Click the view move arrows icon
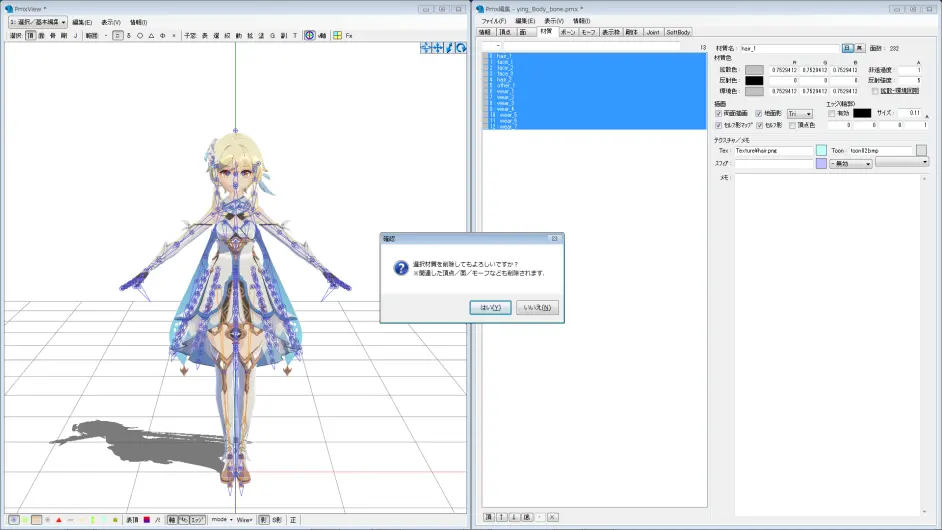This screenshot has height=530, width=942. coord(426,47)
